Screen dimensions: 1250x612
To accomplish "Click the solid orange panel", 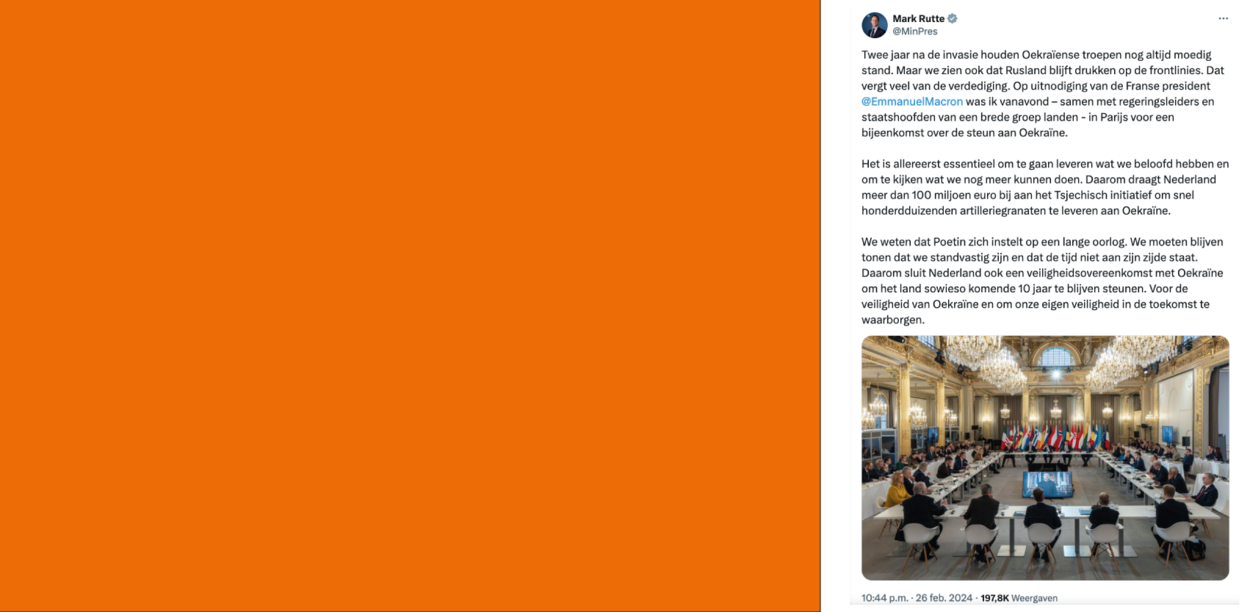I will pos(410,306).
